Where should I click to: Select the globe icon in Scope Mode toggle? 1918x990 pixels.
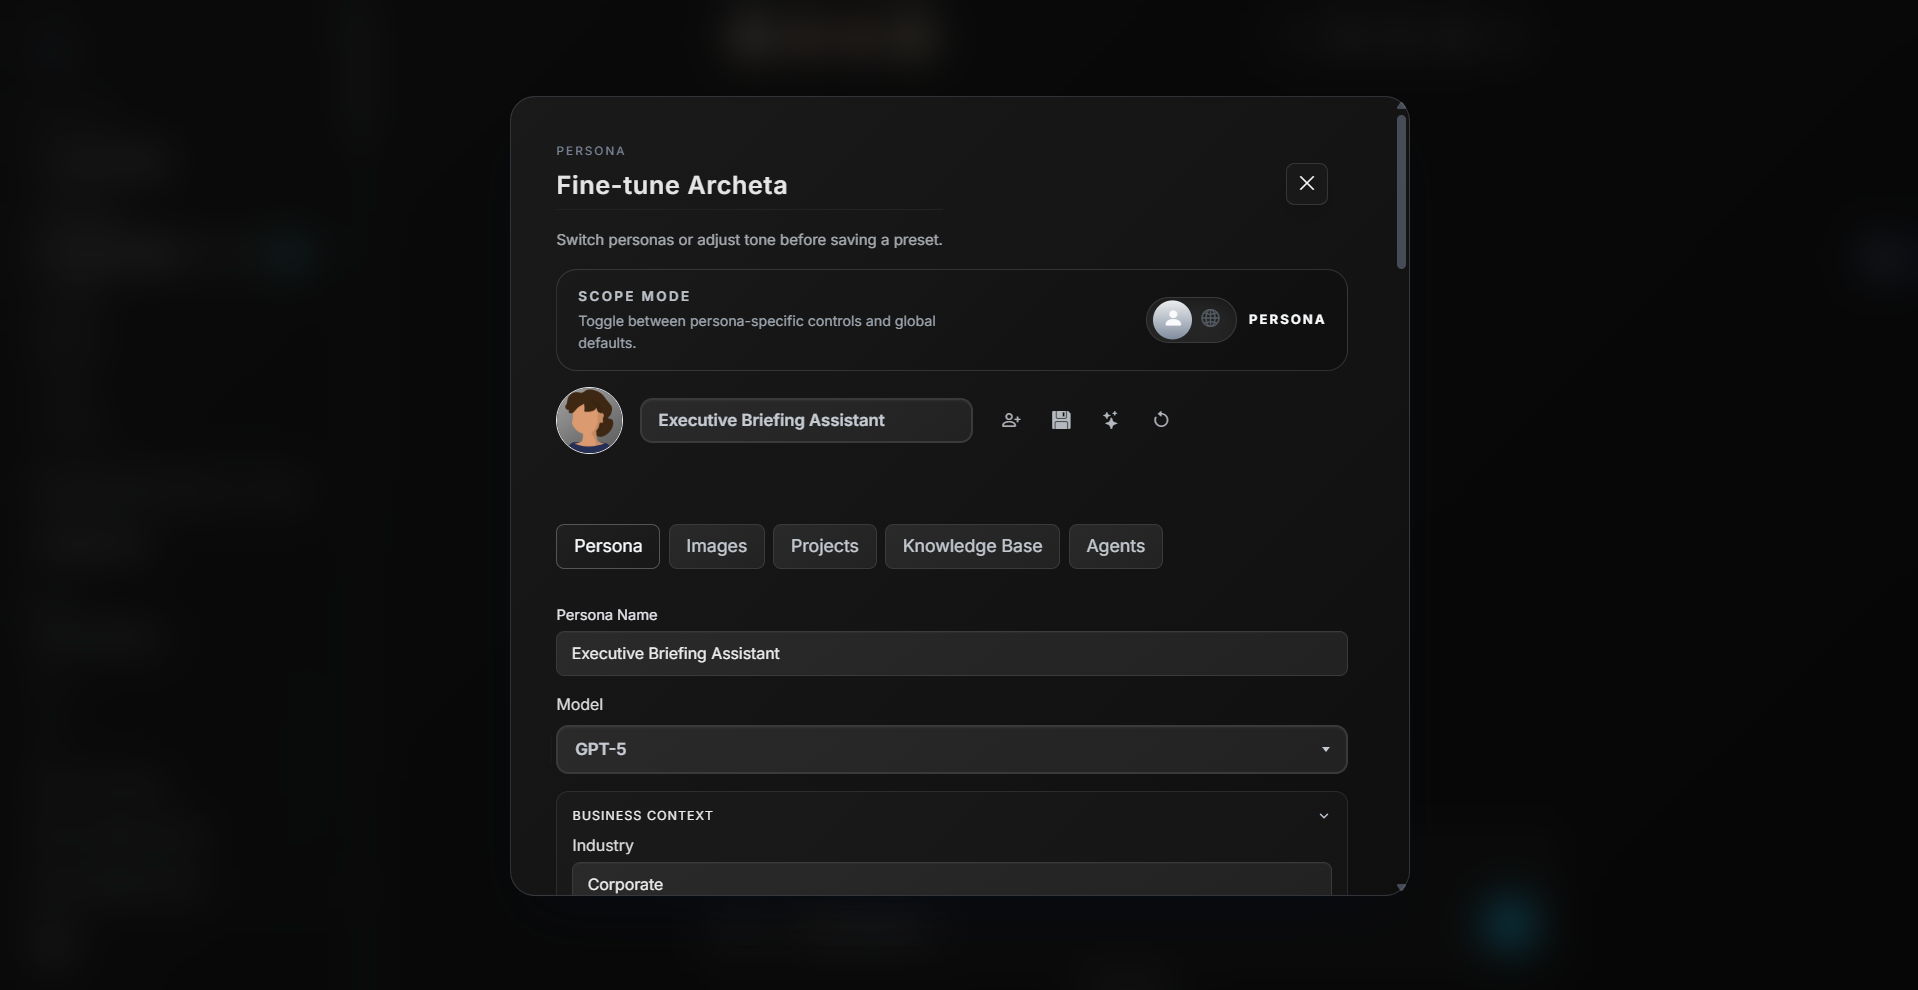(1211, 319)
